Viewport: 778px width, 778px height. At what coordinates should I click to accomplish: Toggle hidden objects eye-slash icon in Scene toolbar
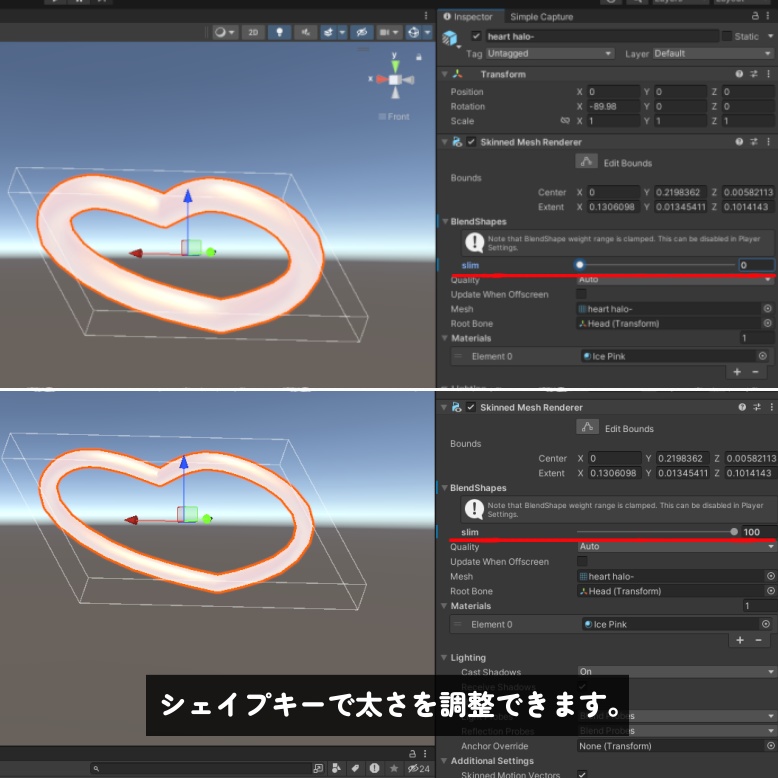pyautogui.click(x=362, y=32)
